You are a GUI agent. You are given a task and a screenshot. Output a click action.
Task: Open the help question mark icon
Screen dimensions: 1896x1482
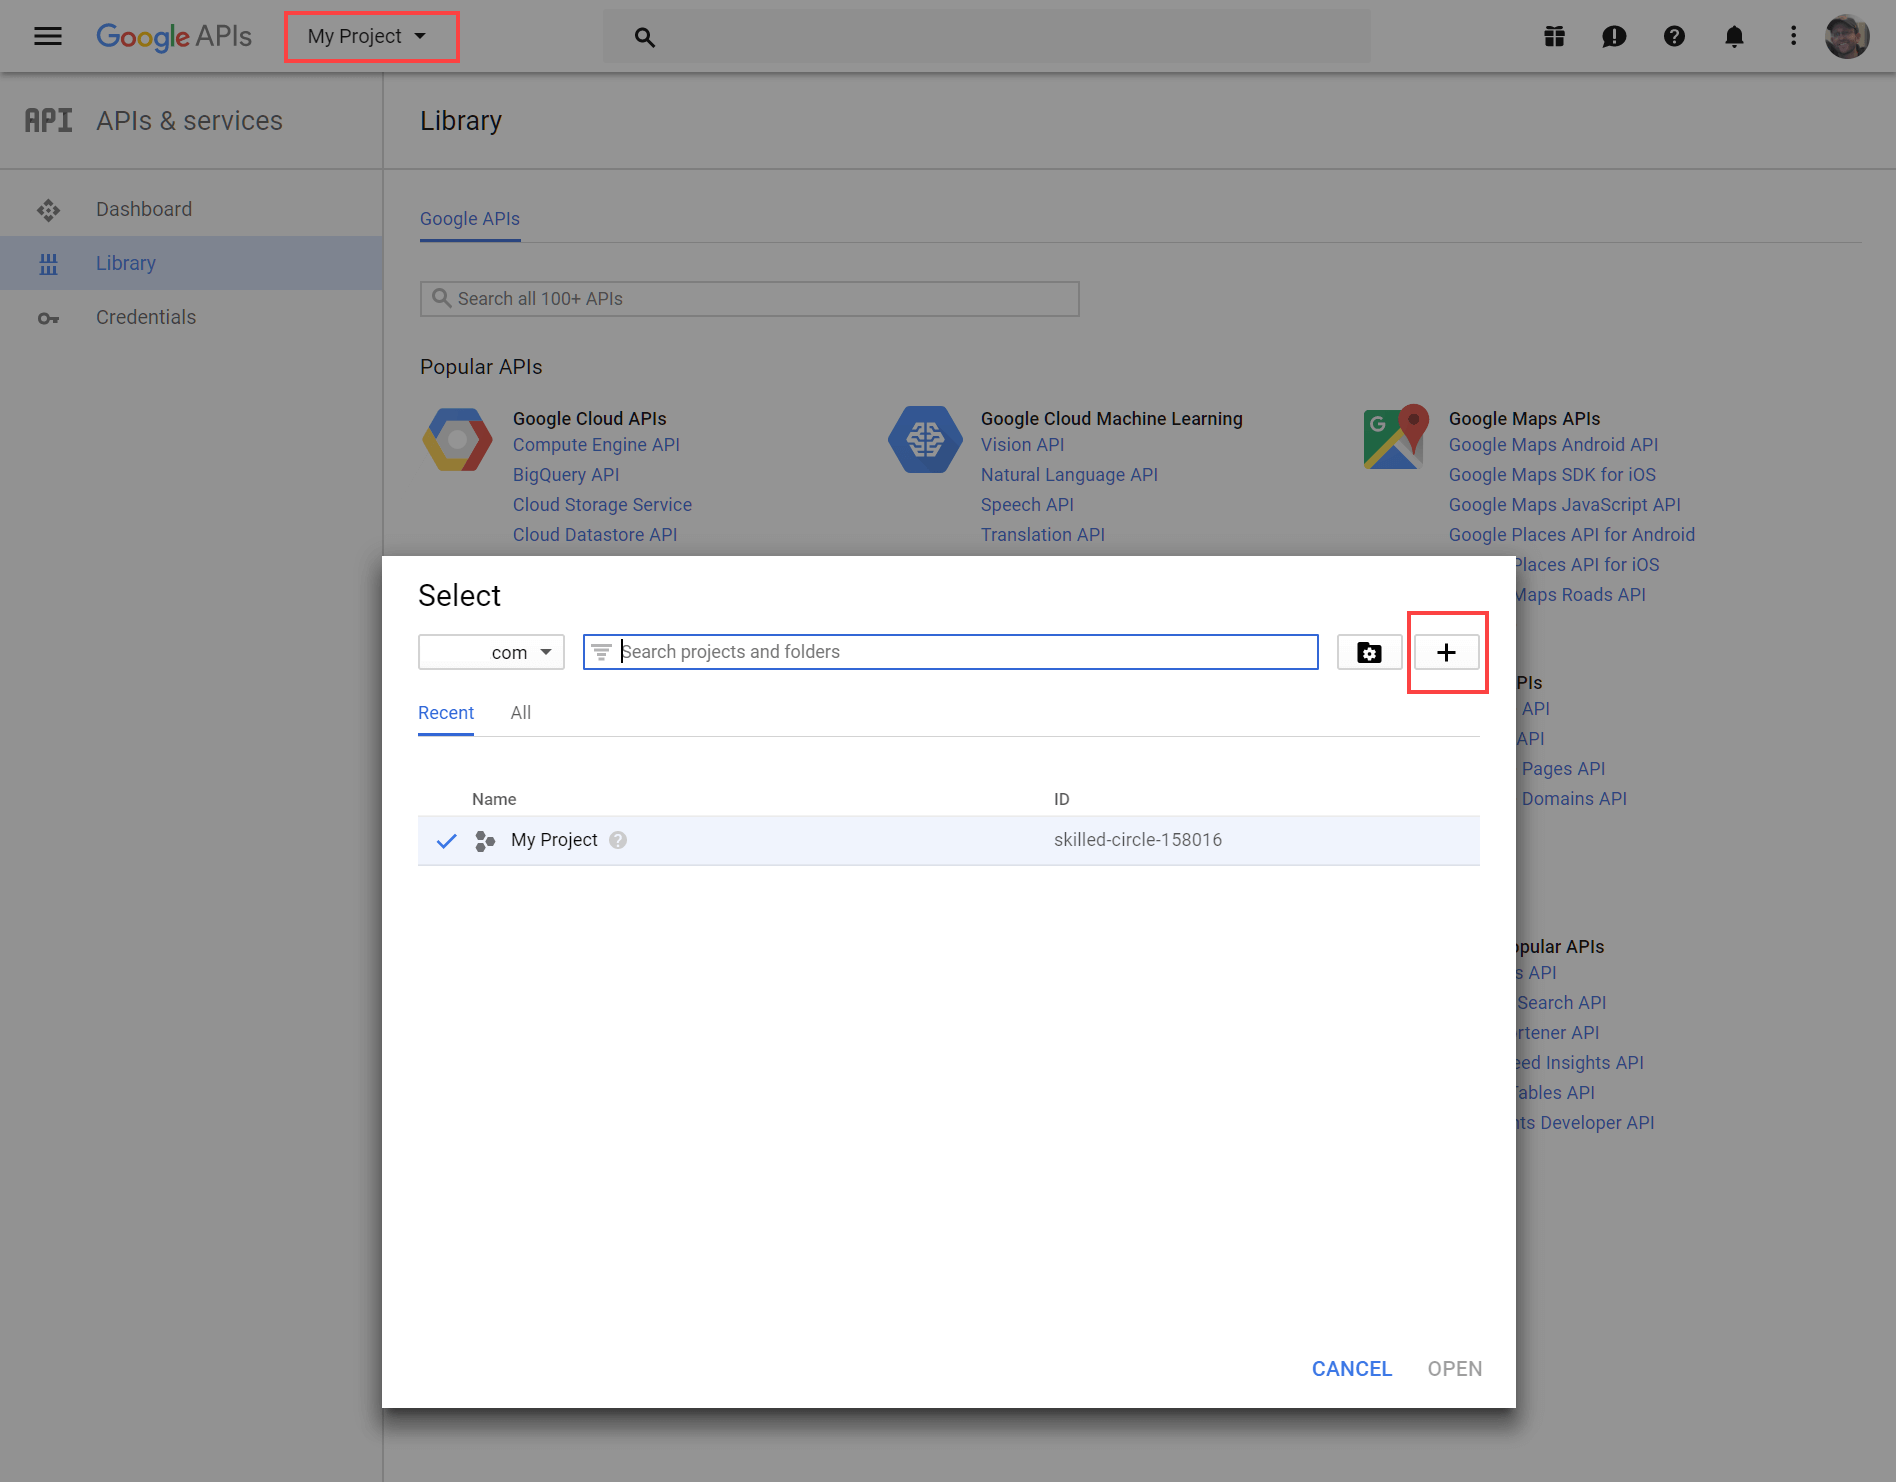pos(1674,37)
